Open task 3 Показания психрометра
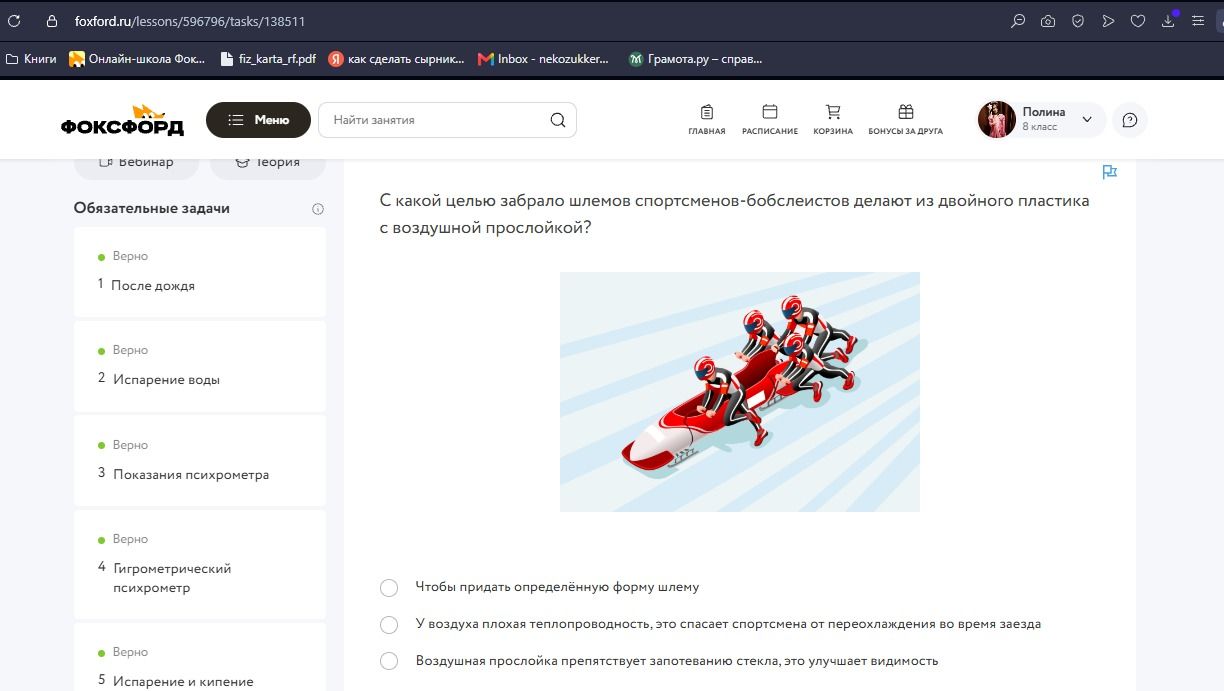Viewport: 1224px width, 691px height. [200, 460]
